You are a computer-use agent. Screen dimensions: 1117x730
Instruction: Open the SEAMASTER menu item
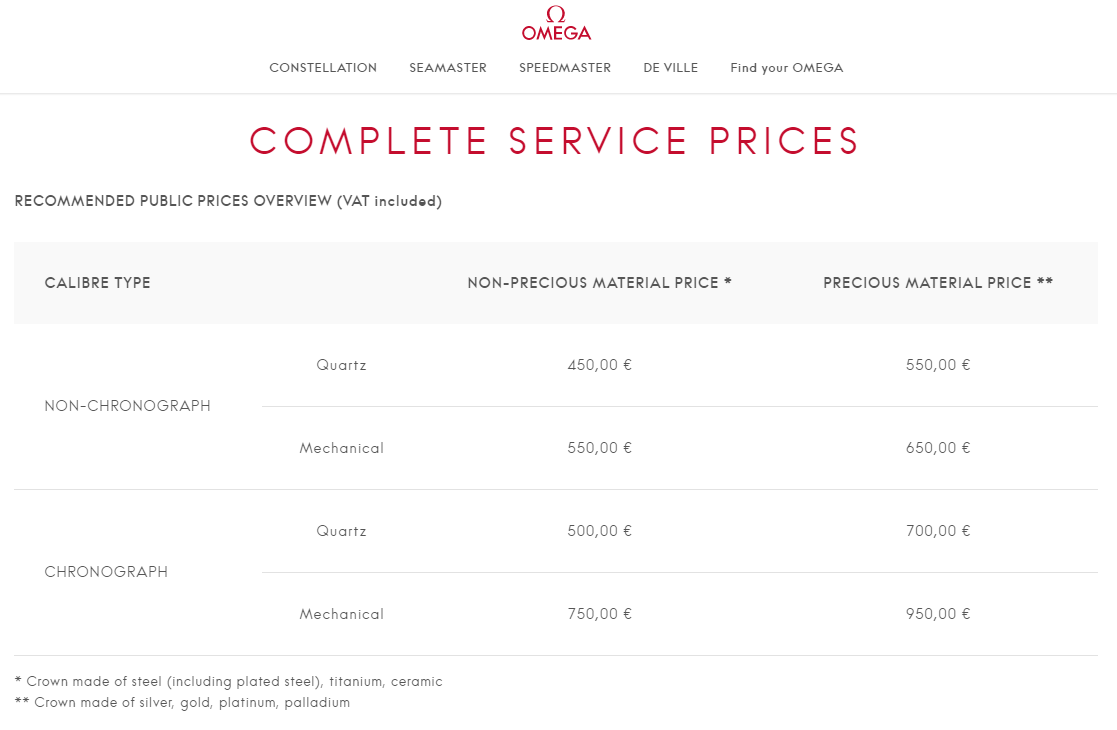(448, 68)
